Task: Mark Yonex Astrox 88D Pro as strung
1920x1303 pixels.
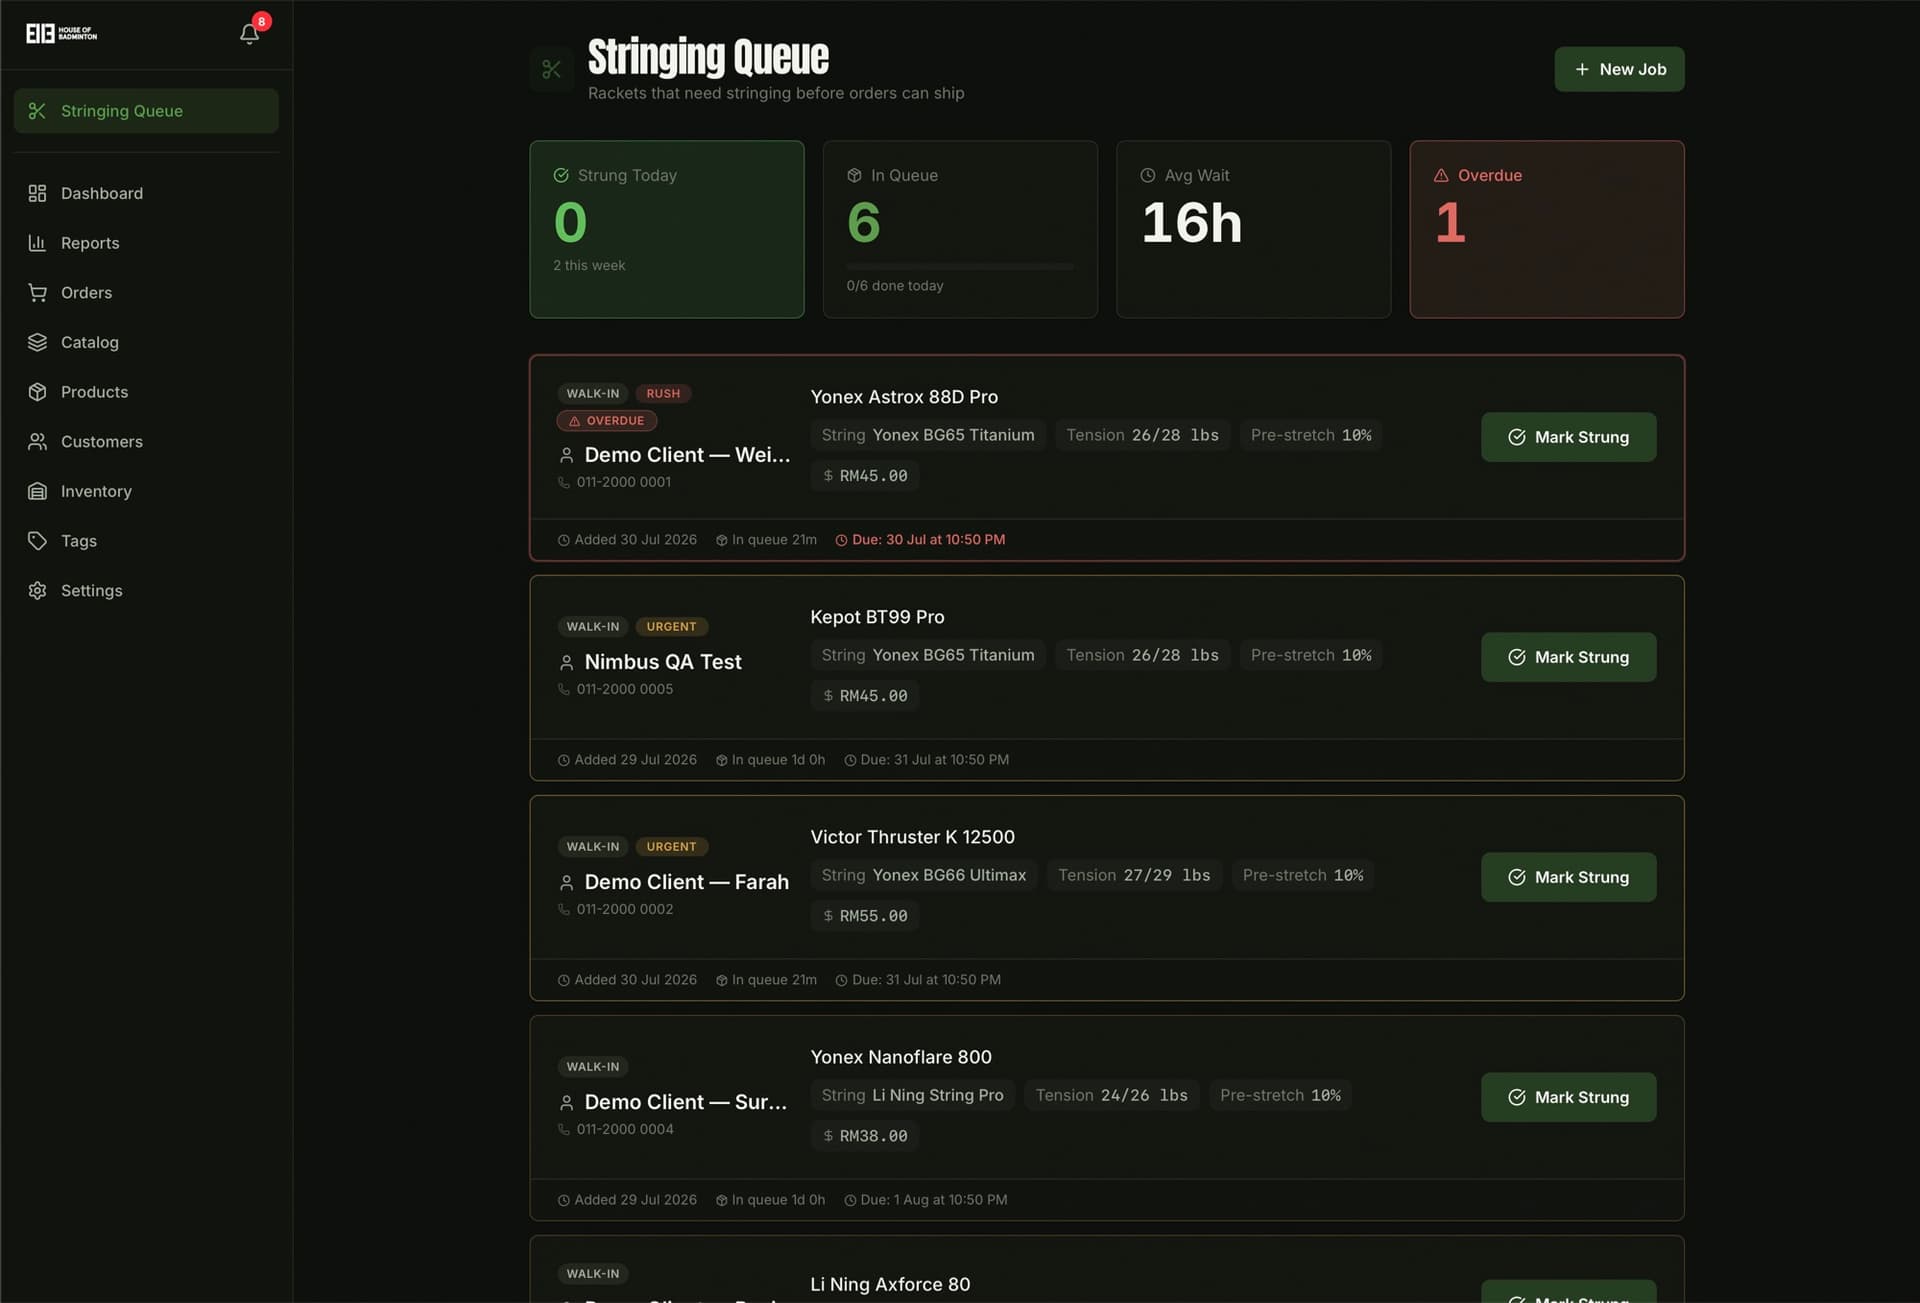Action: pyautogui.click(x=1568, y=437)
